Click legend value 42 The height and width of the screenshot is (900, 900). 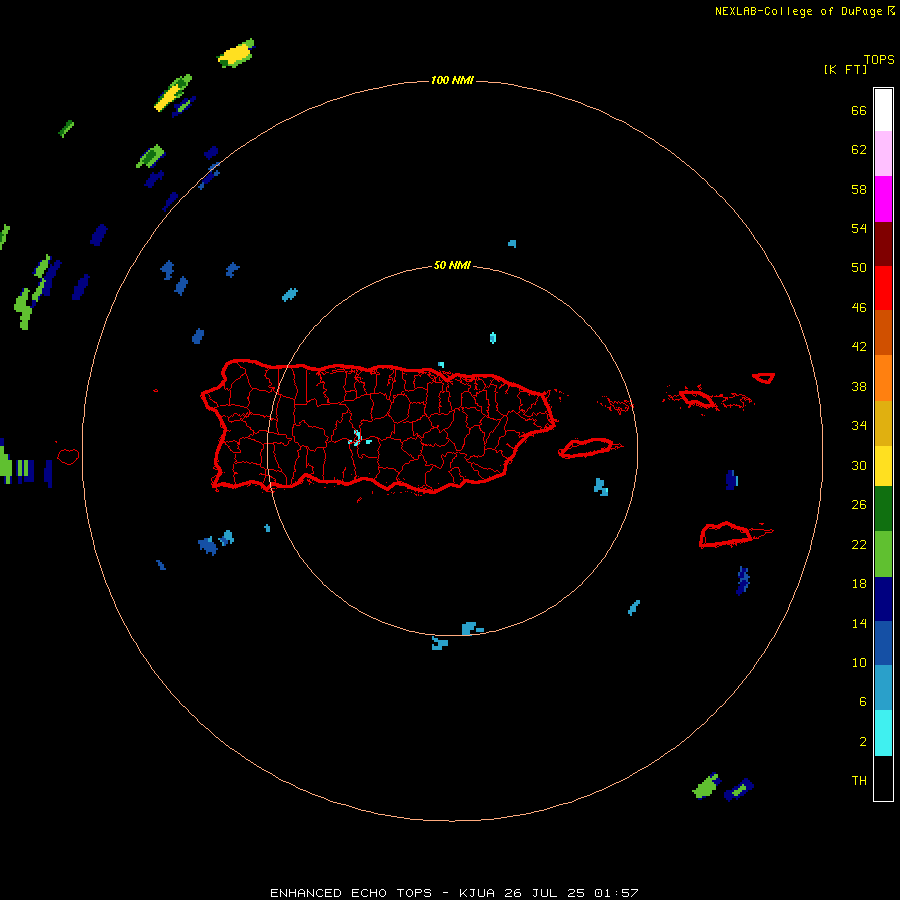tap(859, 347)
